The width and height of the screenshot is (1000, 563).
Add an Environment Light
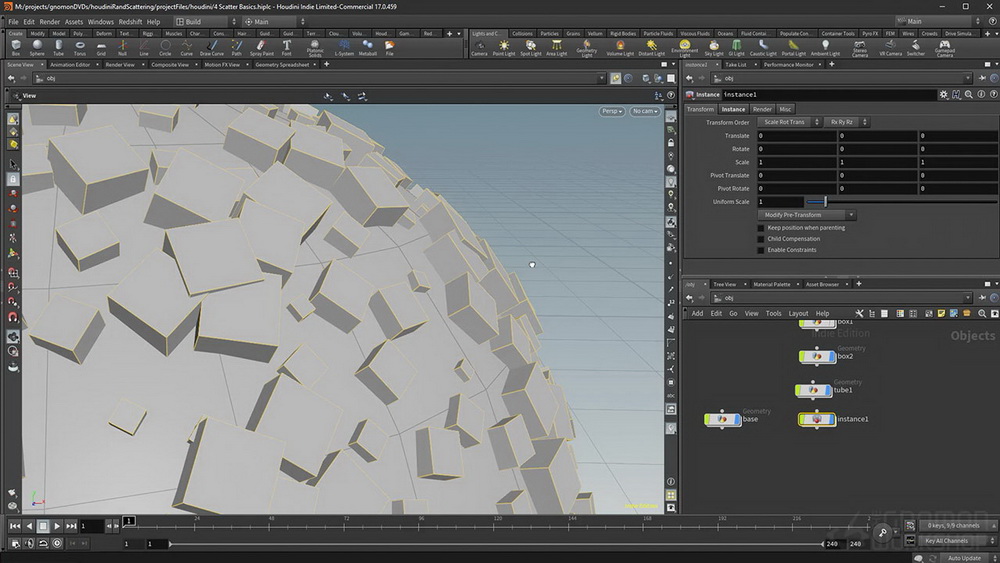[x=684, y=48]
